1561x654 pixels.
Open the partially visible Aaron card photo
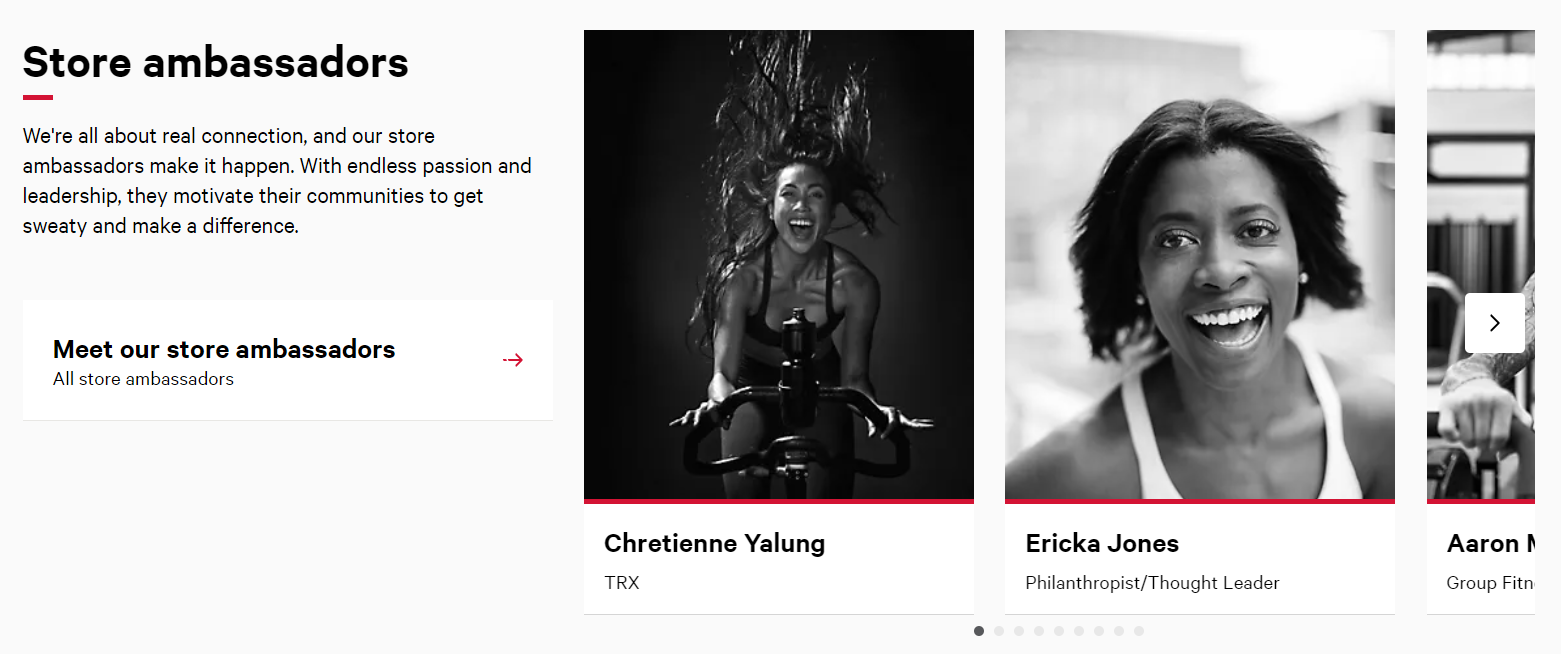1481,265
